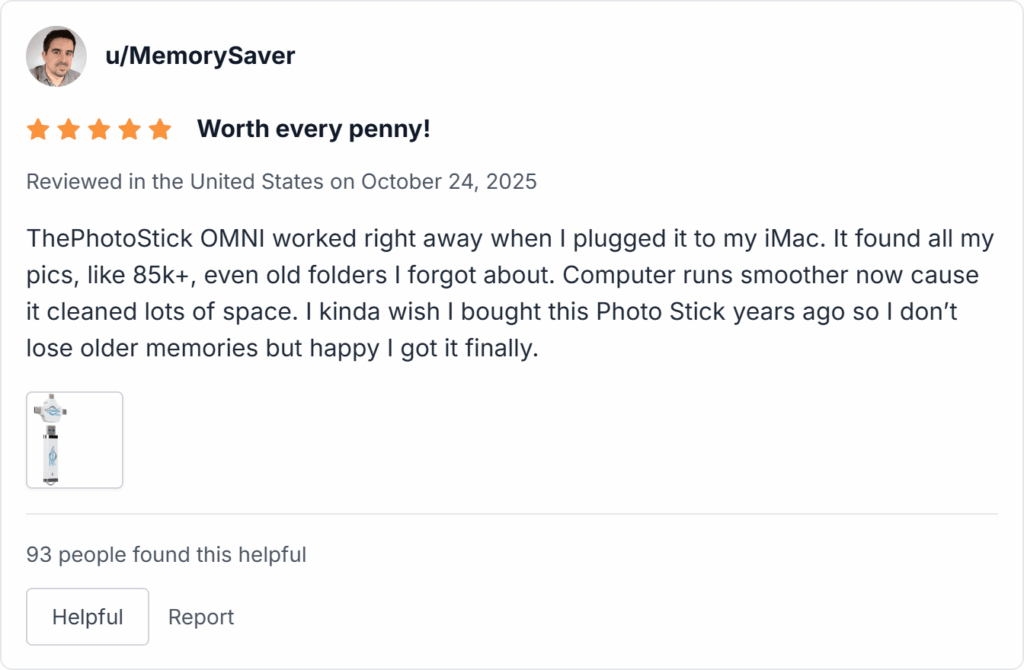Click the second star in the rating
Screen dimensions: 1024x670
tap(69, 128)
